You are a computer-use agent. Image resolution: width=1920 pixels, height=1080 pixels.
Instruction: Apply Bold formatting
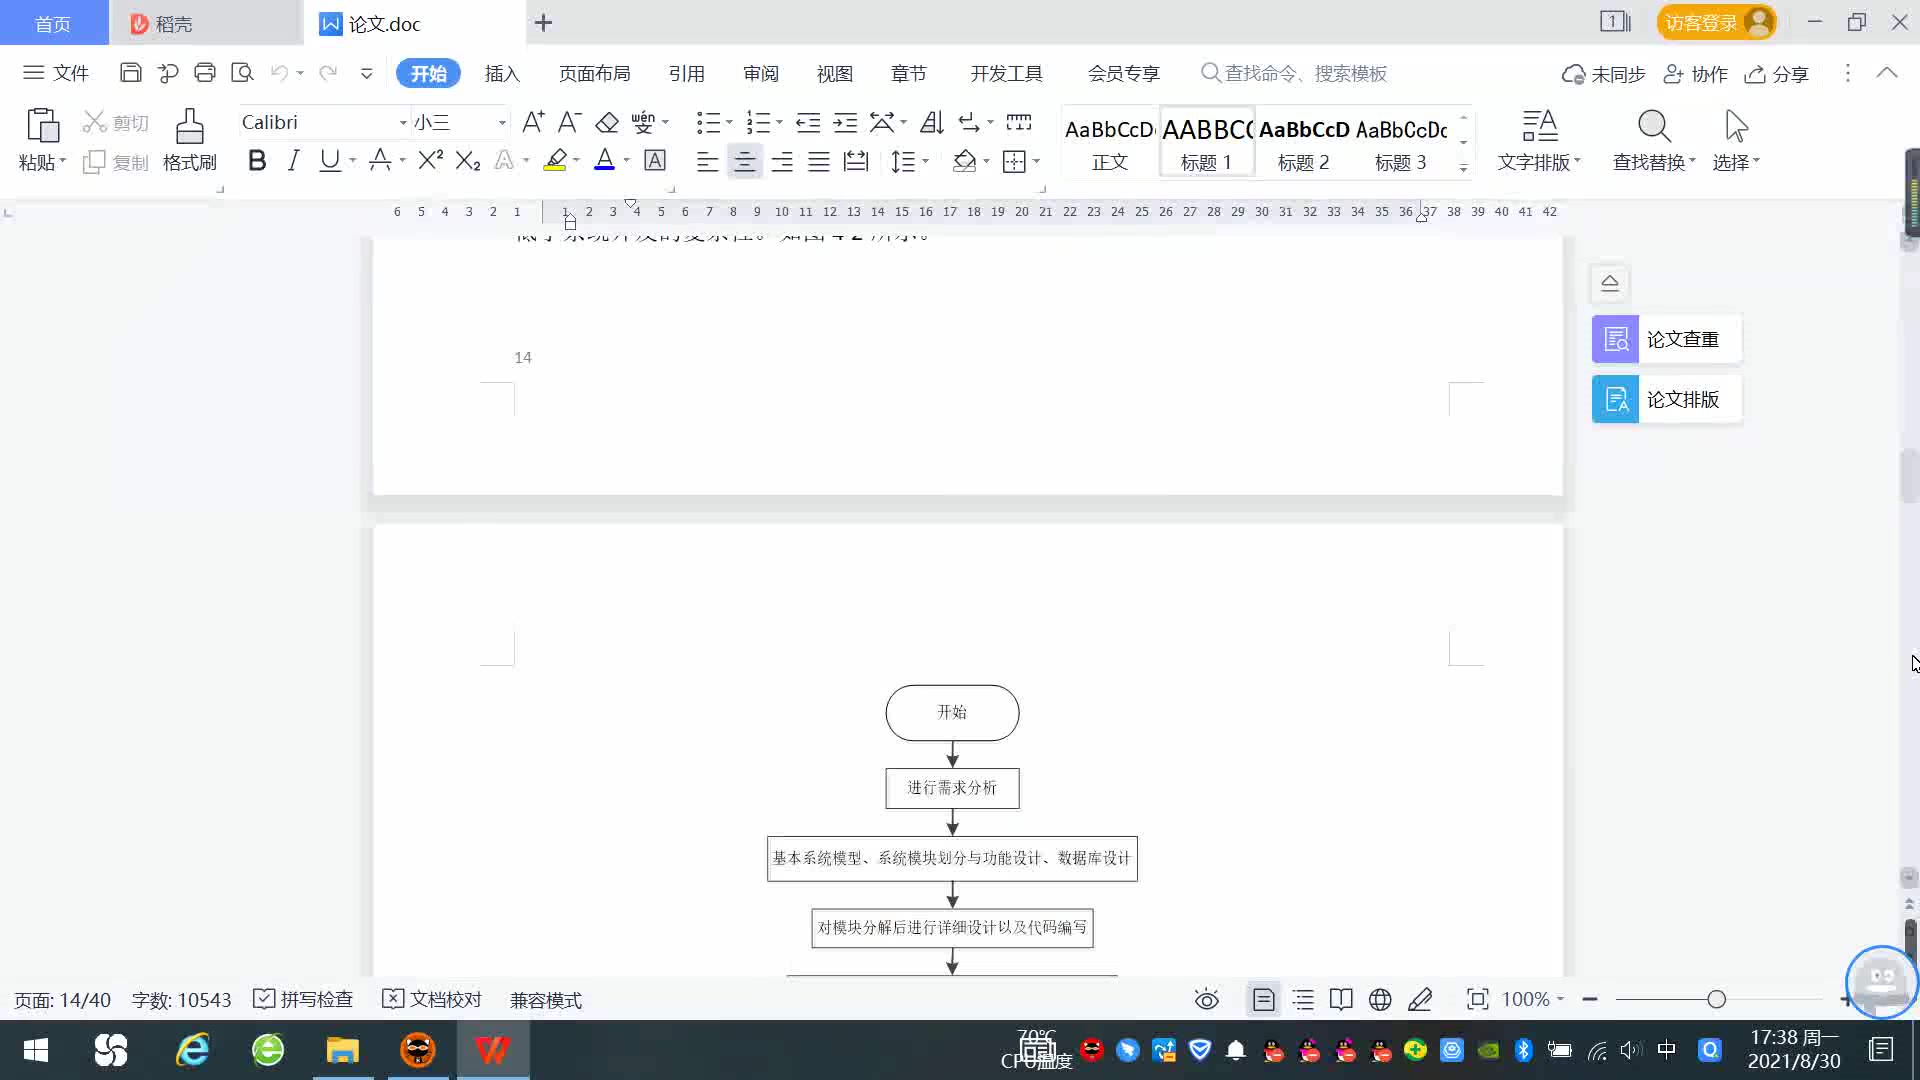pyautogui.click(x=257, y=161)
